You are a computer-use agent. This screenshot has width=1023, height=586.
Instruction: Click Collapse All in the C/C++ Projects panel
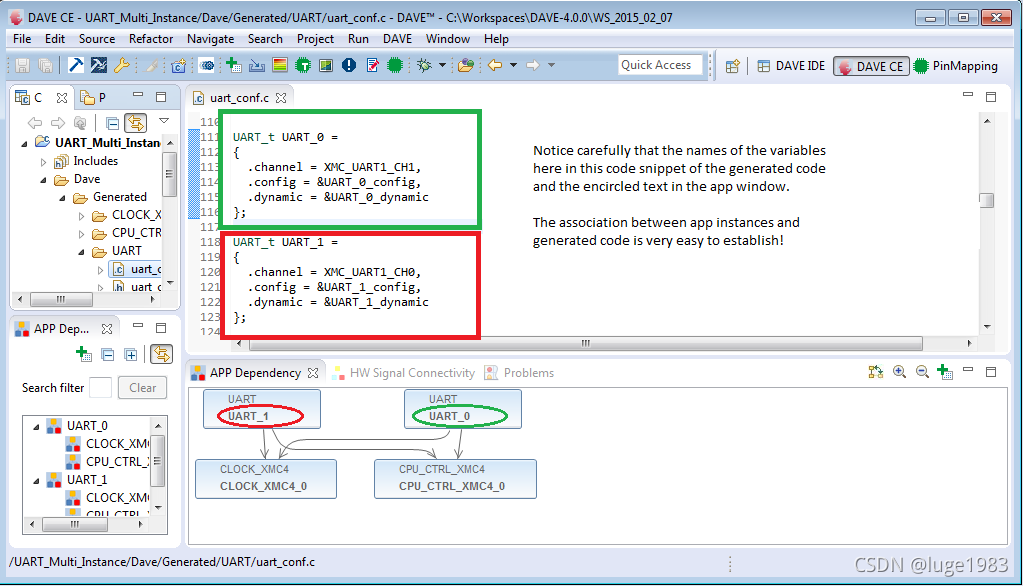point(112,123)
